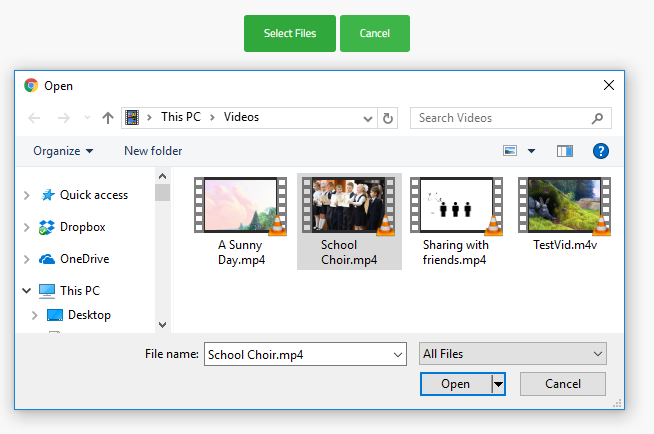The image size is (654, 434).
Task: Click the Change your view icon
Action: 511,151
